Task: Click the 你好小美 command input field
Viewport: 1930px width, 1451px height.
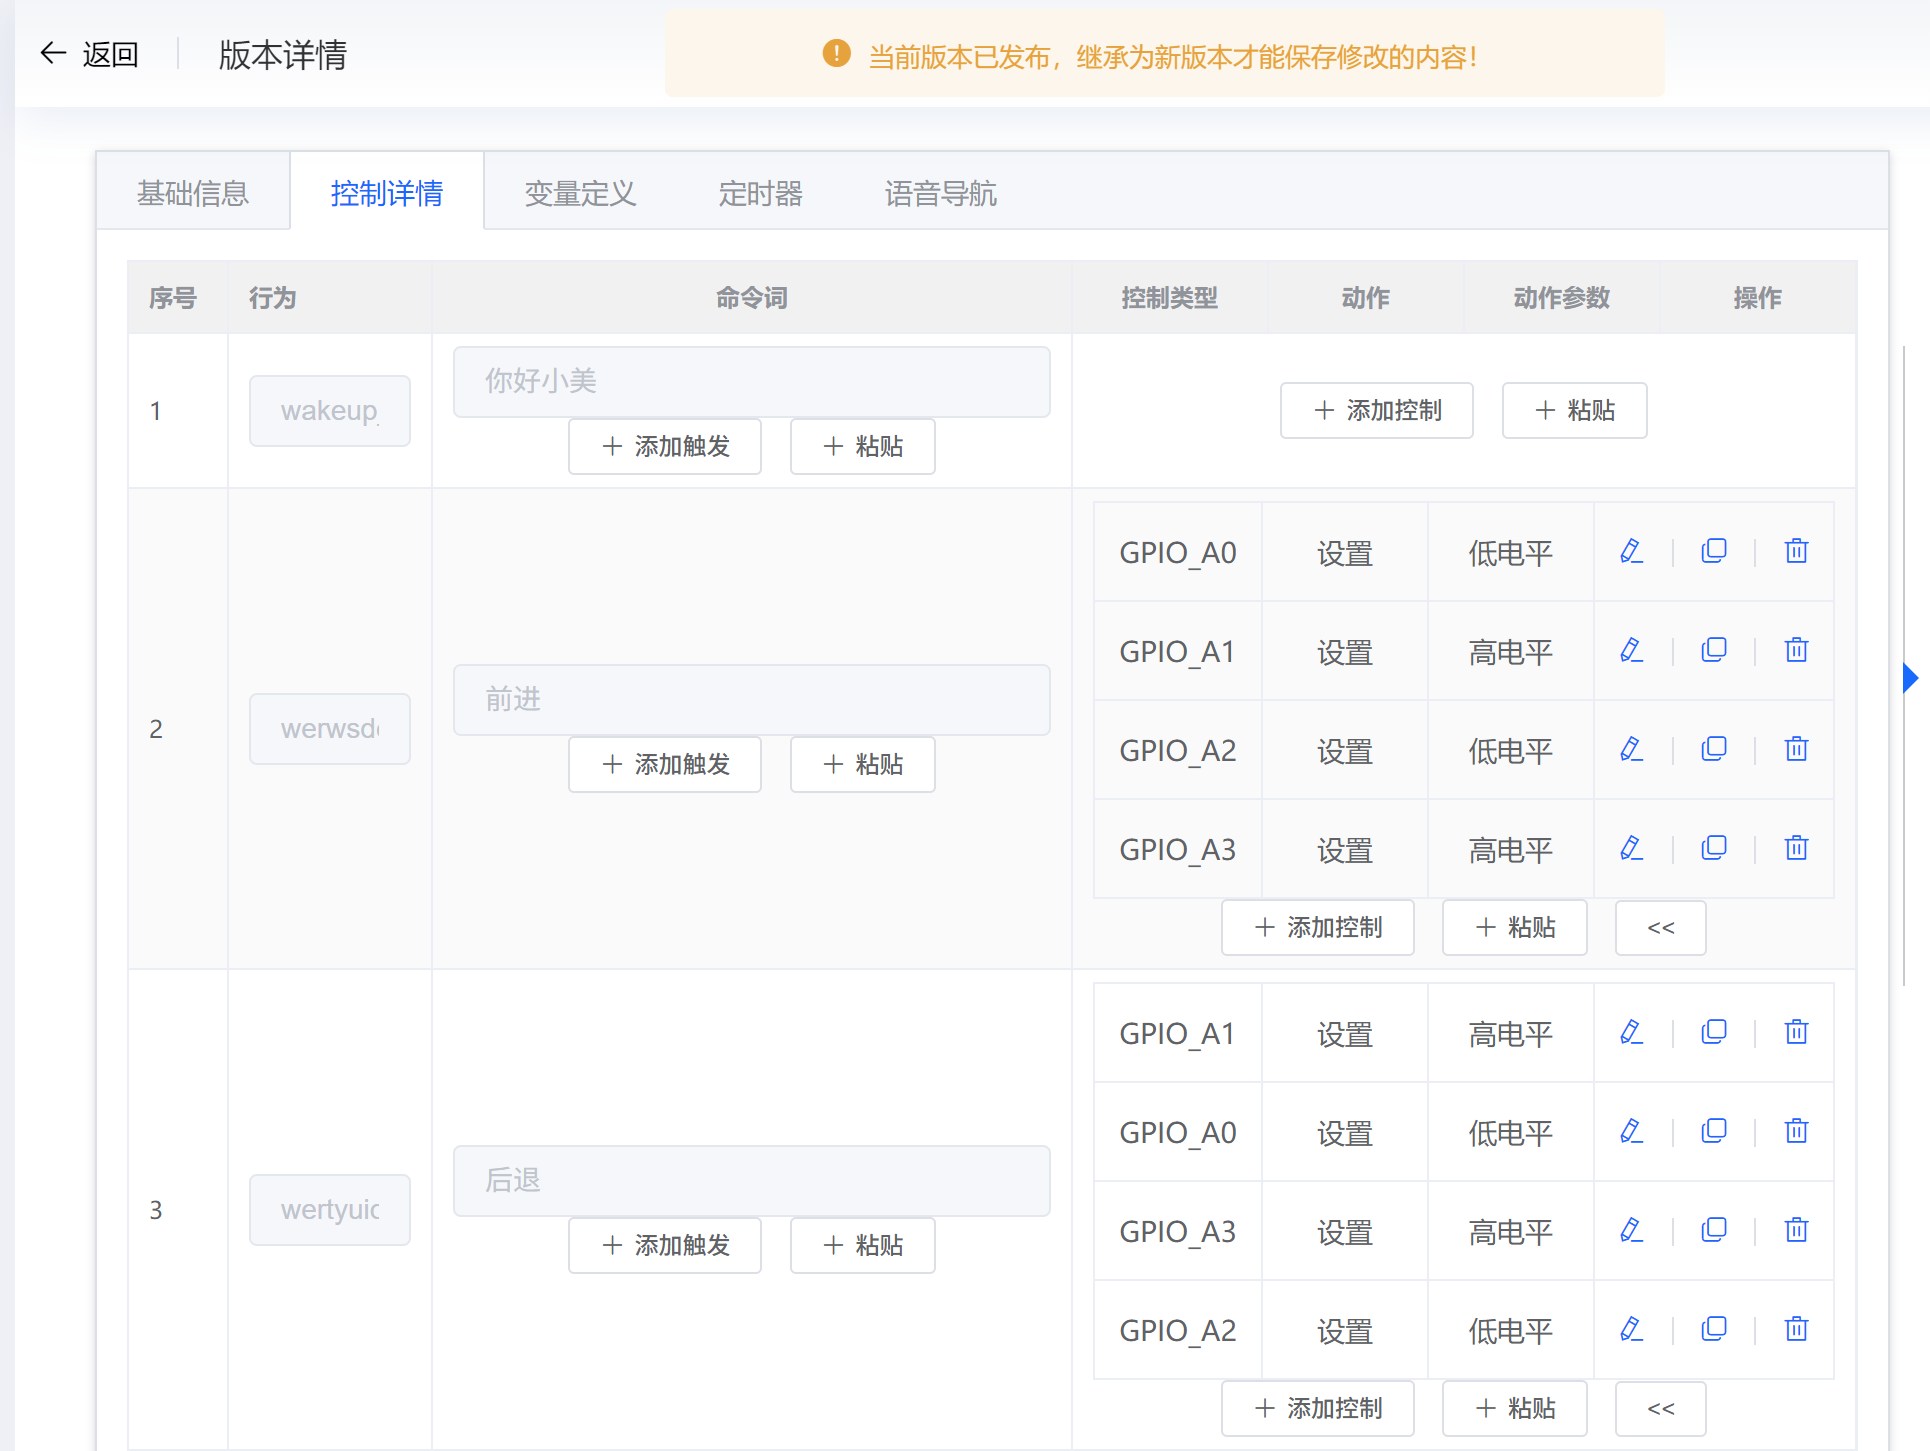Action: pos(751,381)
